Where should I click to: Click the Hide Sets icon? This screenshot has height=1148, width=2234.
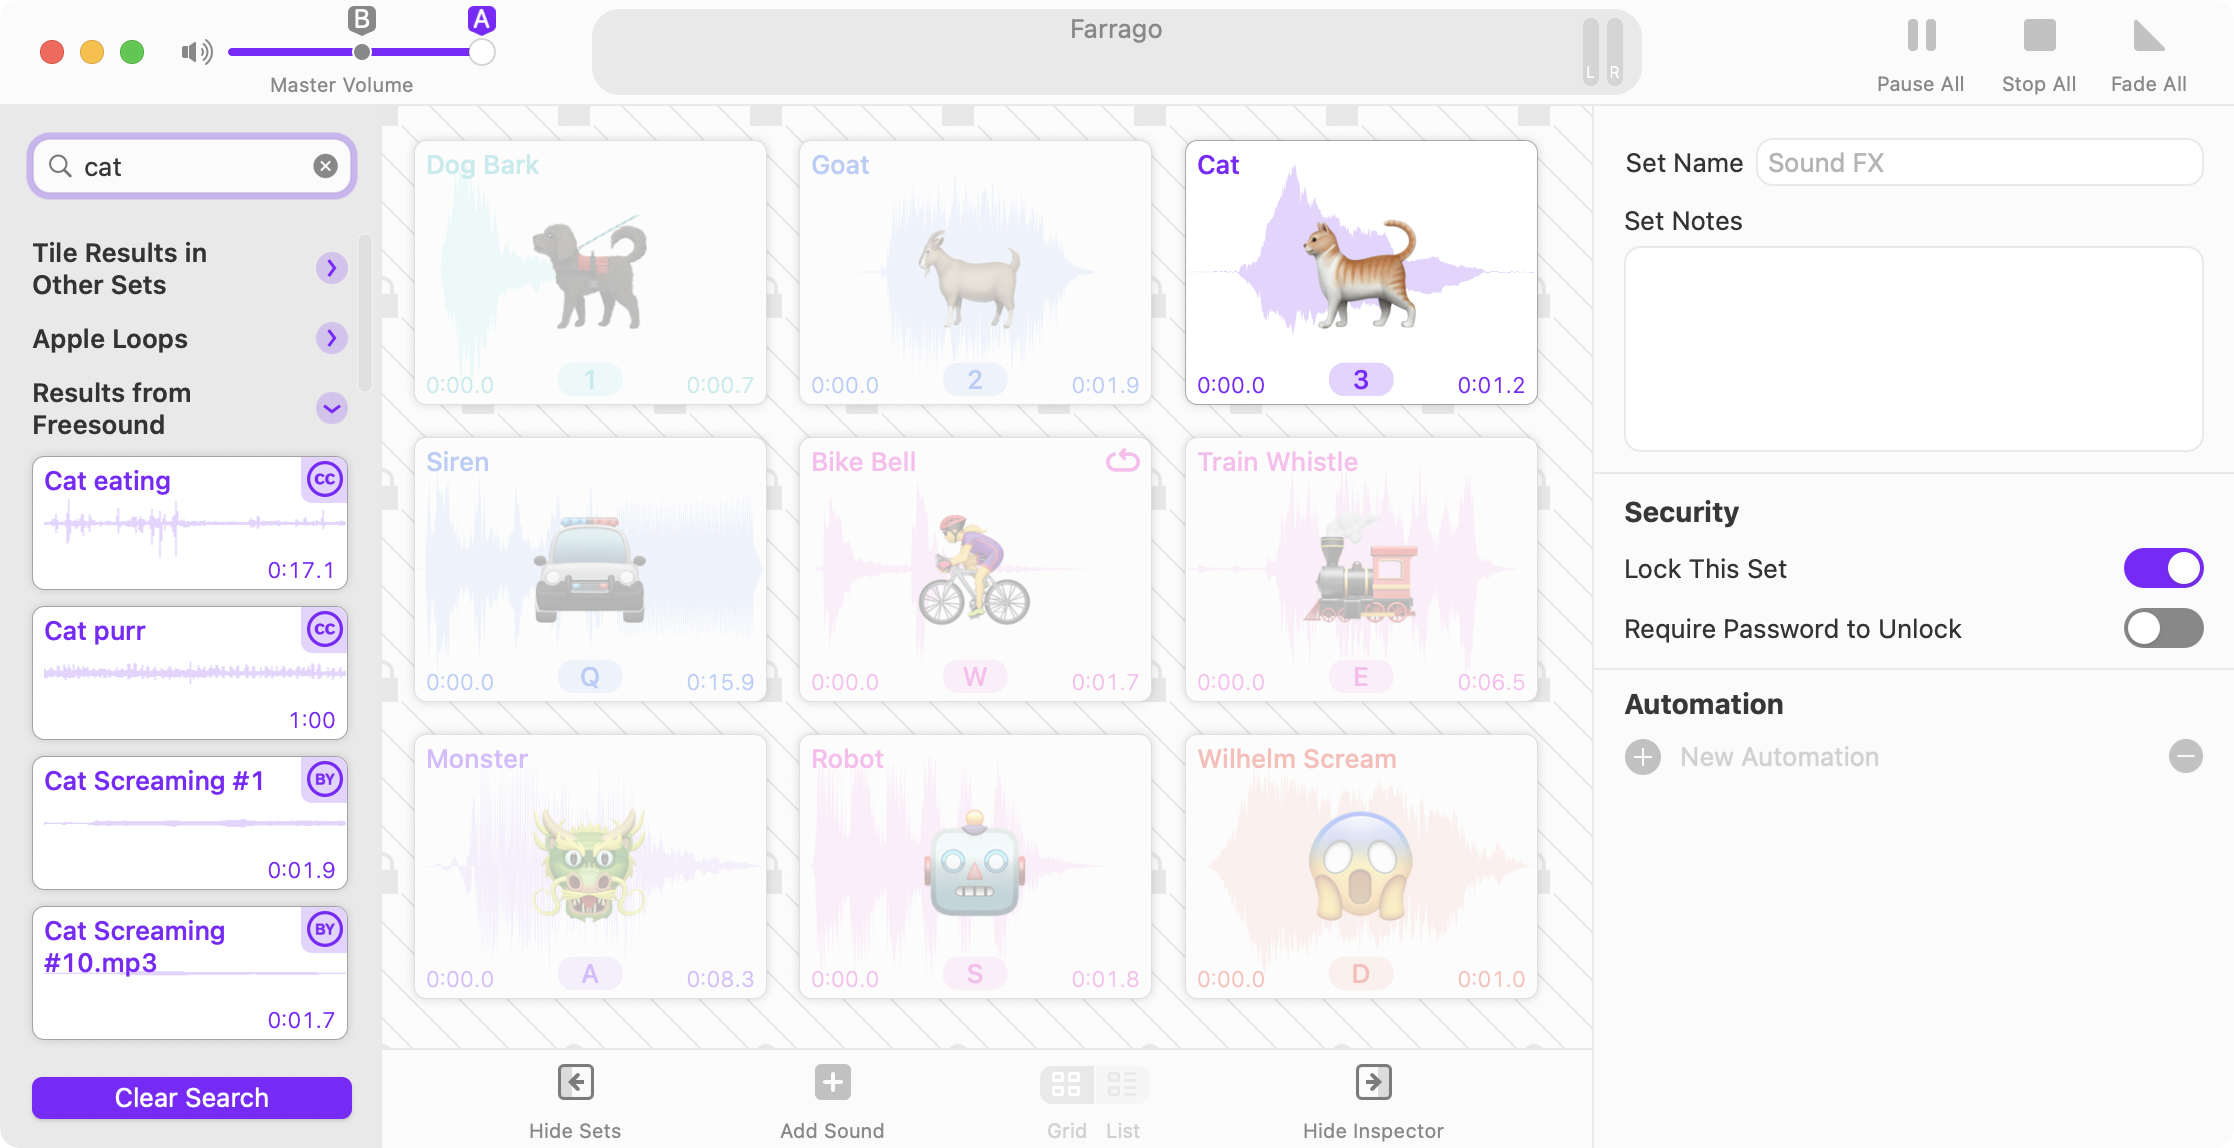575,1082
